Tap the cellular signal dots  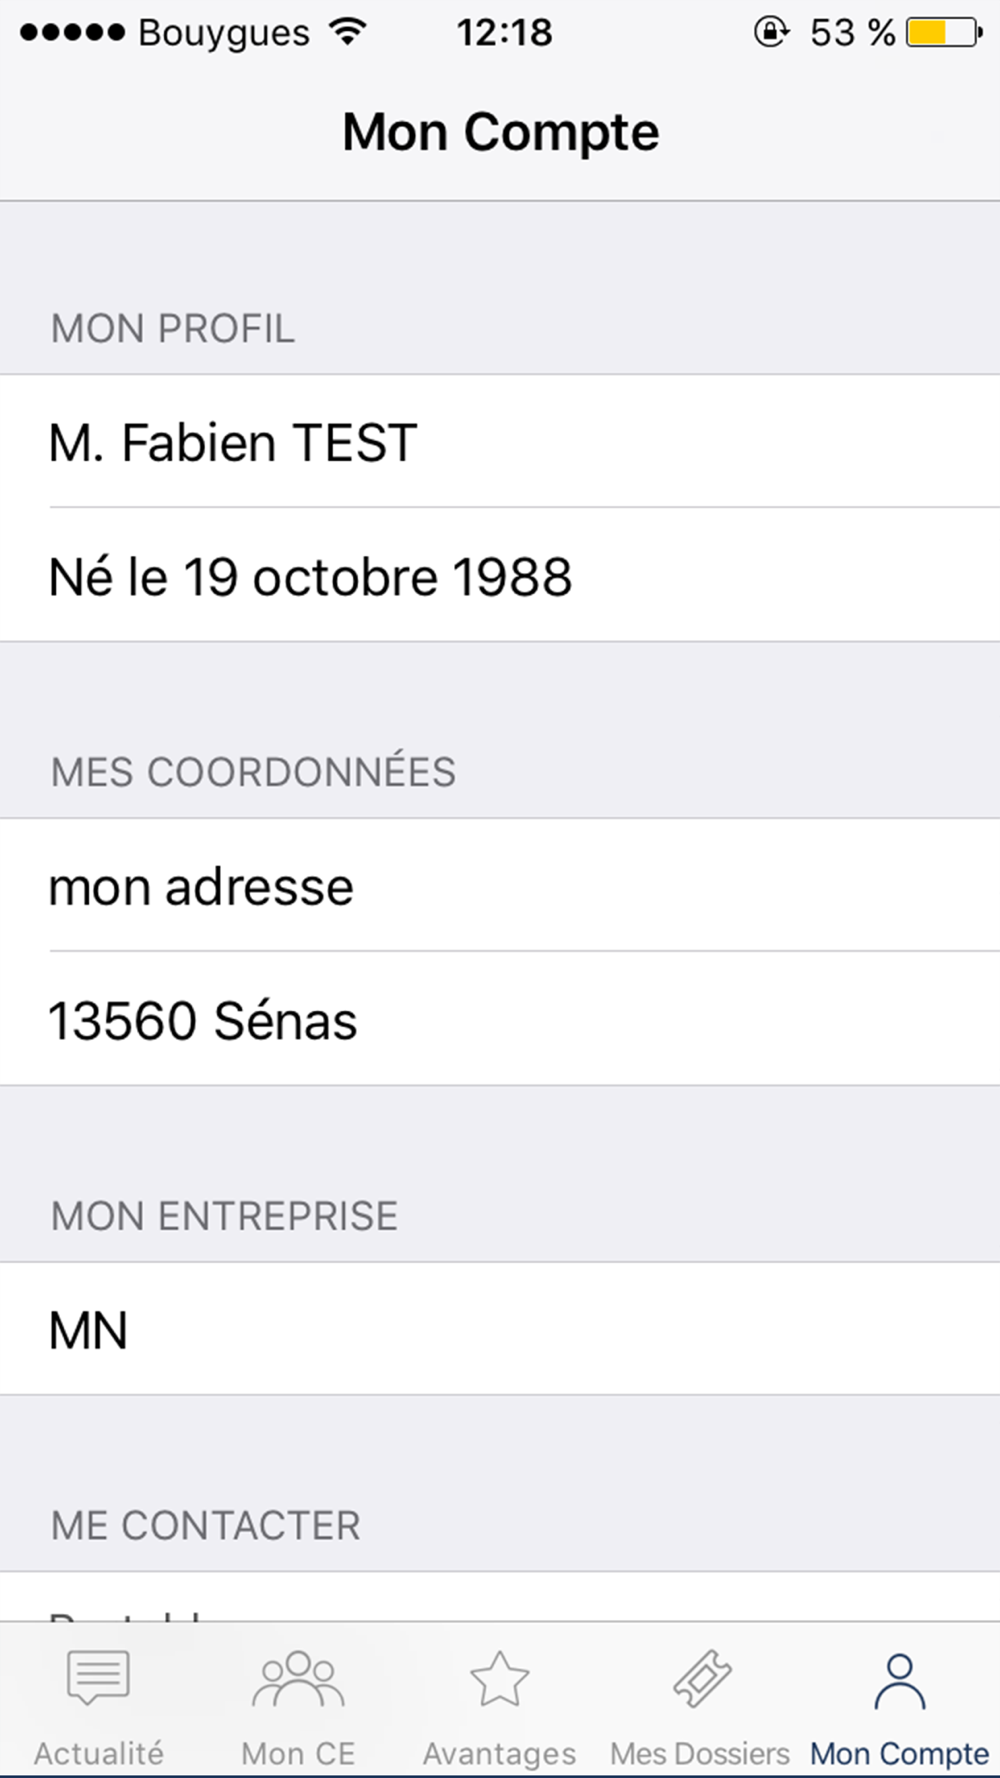72,33
